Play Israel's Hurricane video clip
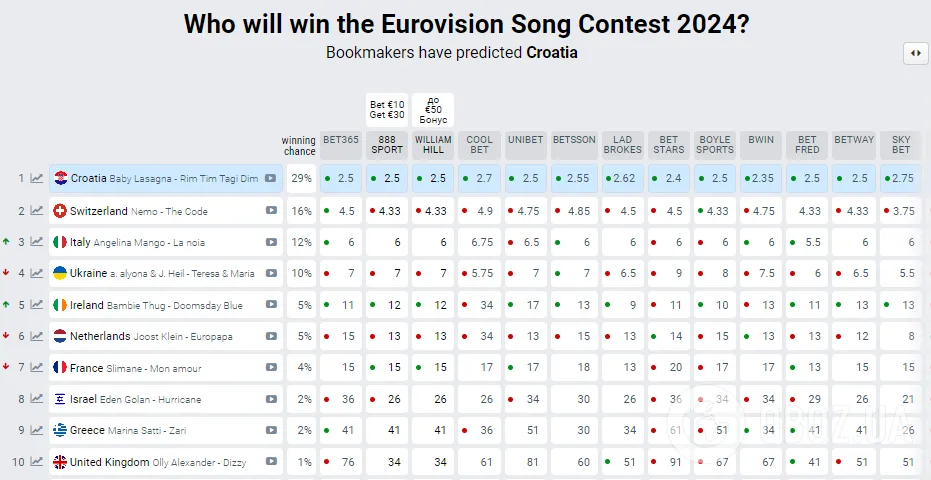Image resolution: width=931 pixels, height=480 pixels. tap(271, 399)
